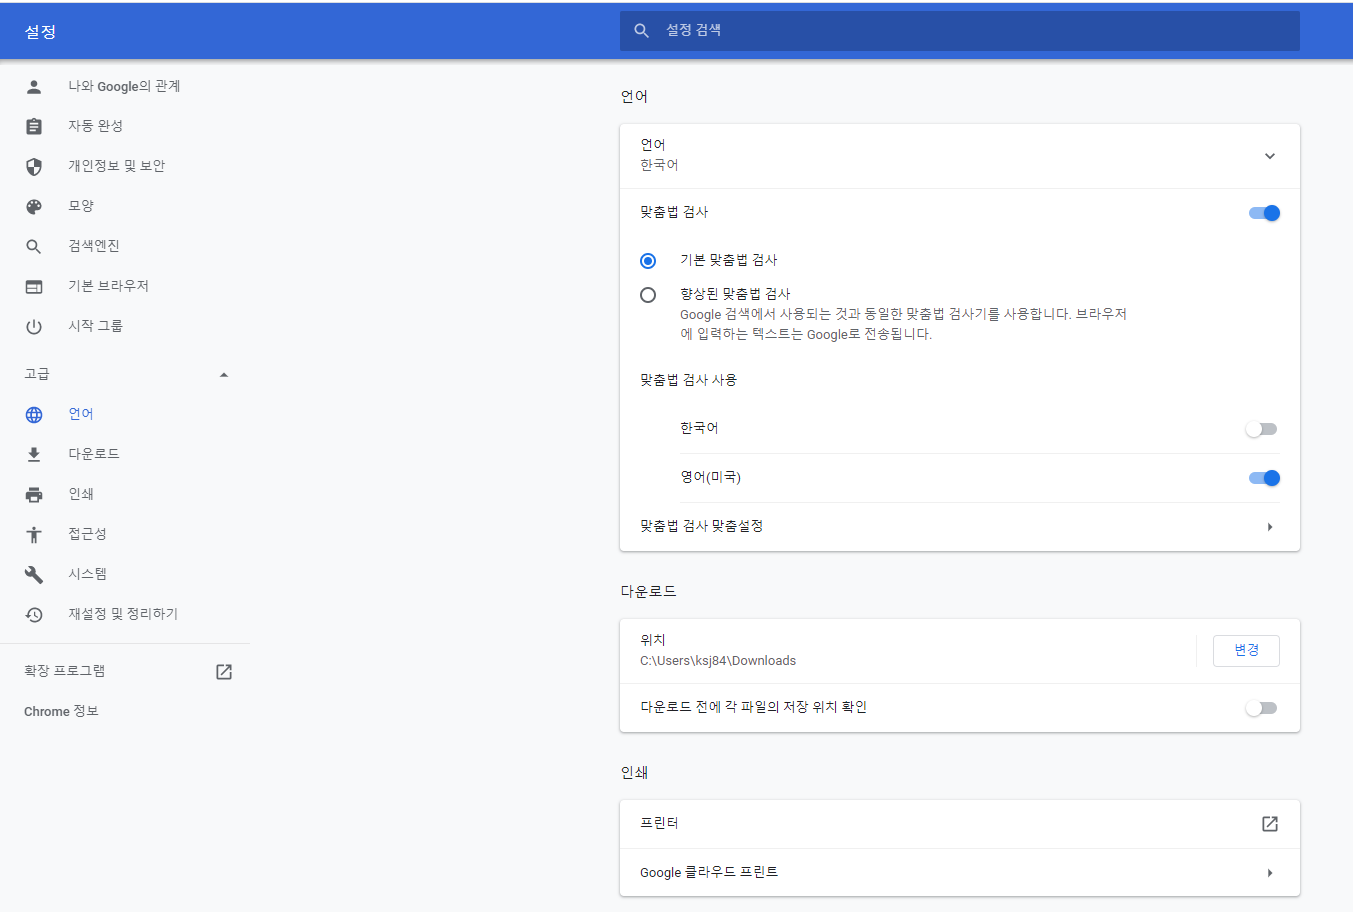
Task: Click the wrench icon next to 시스템
Action: coord(34,574)
